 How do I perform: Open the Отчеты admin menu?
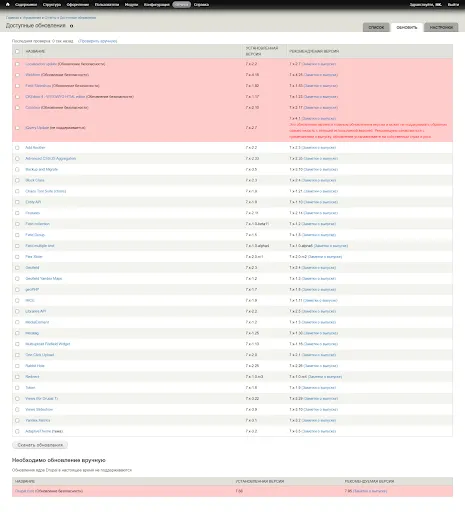(182, 5)
